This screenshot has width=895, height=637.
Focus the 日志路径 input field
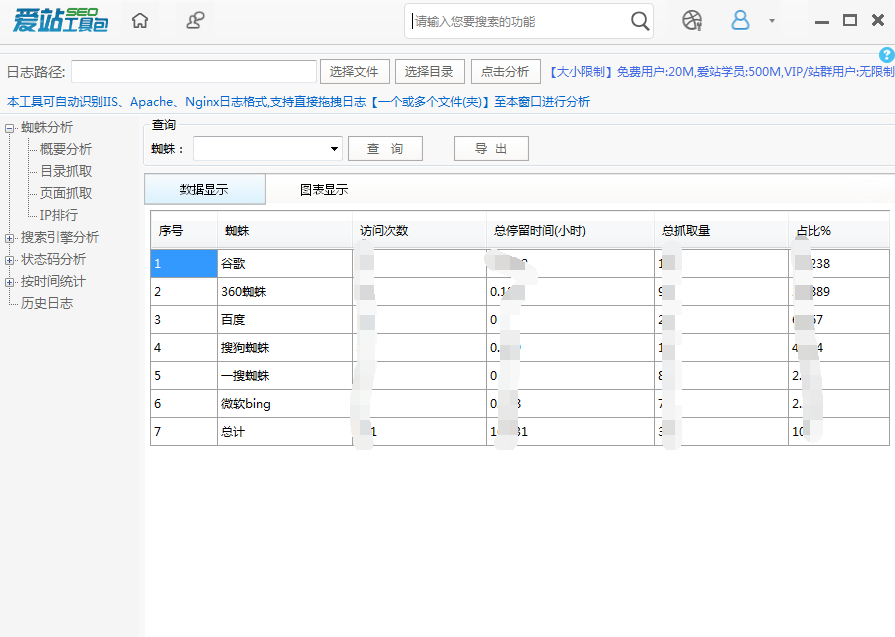coord(193,72)
